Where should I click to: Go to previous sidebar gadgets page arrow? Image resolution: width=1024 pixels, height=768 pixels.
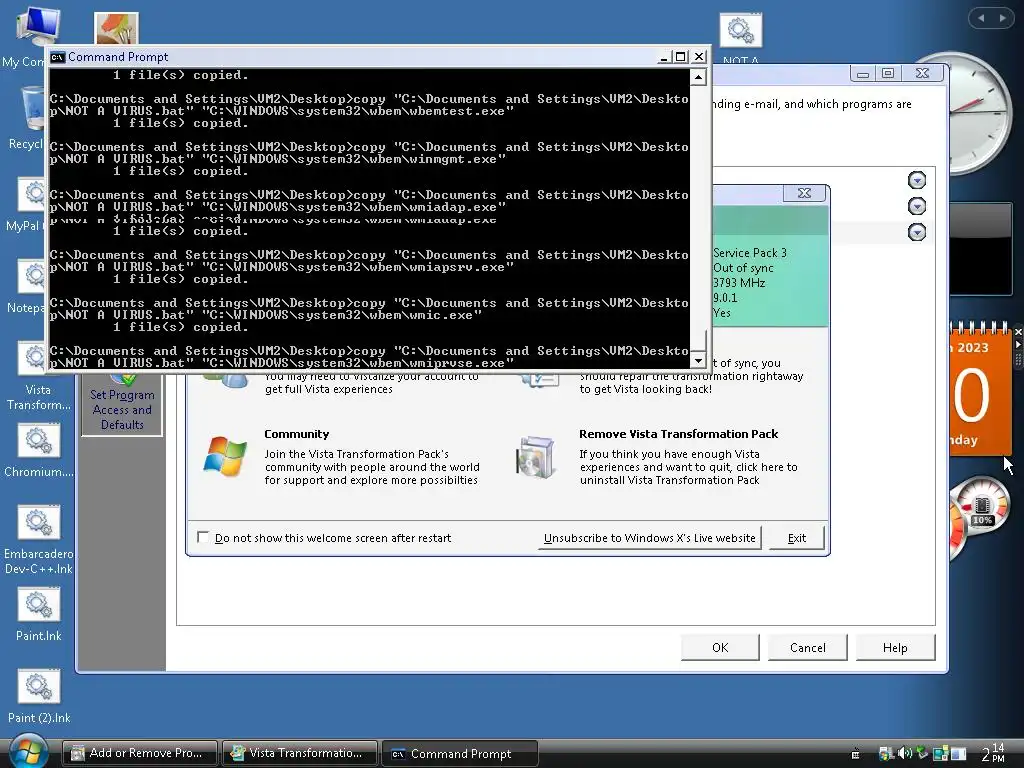point(981,18)
